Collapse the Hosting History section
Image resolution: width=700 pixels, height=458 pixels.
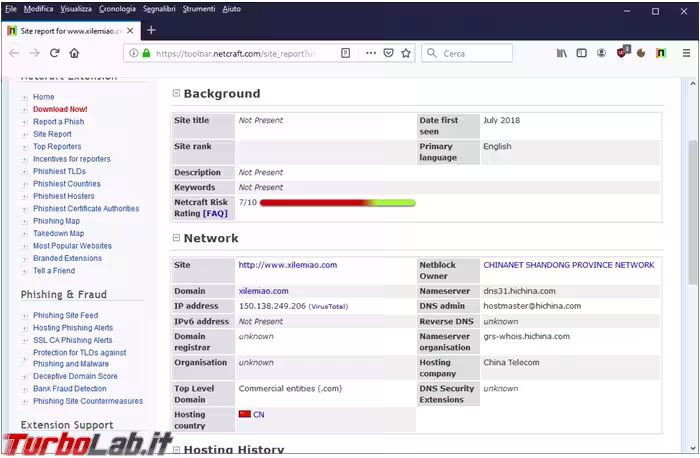(x=176, y=450)
